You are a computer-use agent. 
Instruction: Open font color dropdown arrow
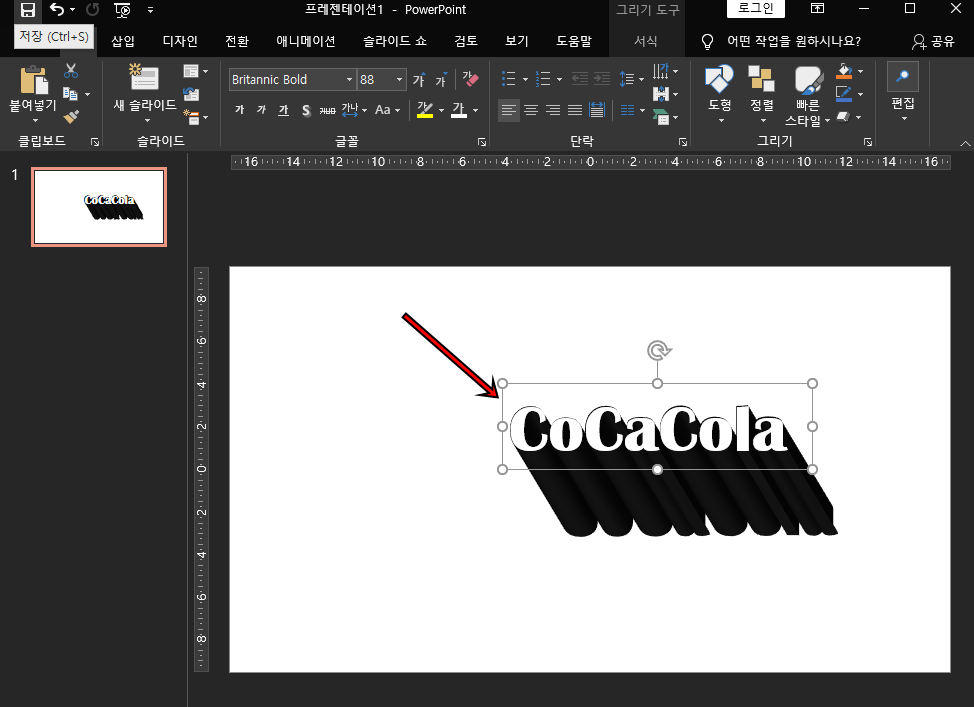(x=475, y=111)
